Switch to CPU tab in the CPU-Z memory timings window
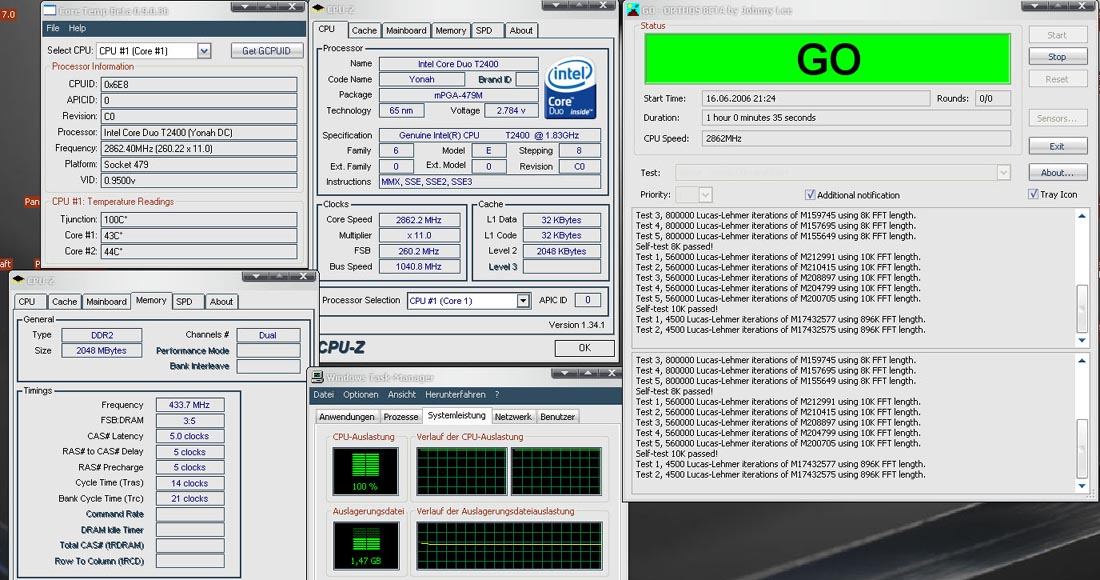The width and height of the screenshot is (1100, 580). point(27,302)
